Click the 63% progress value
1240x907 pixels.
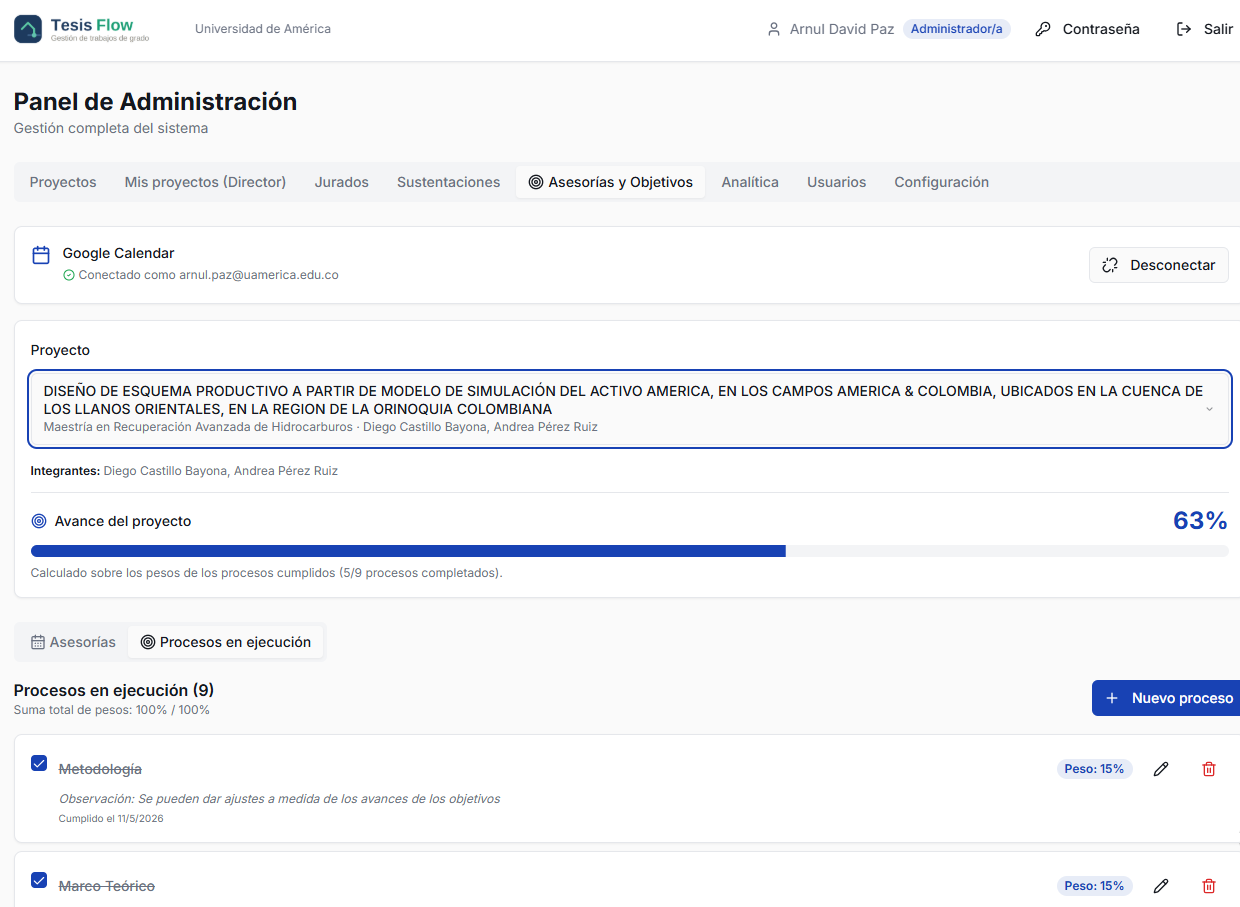click(x=1200, y=521)
